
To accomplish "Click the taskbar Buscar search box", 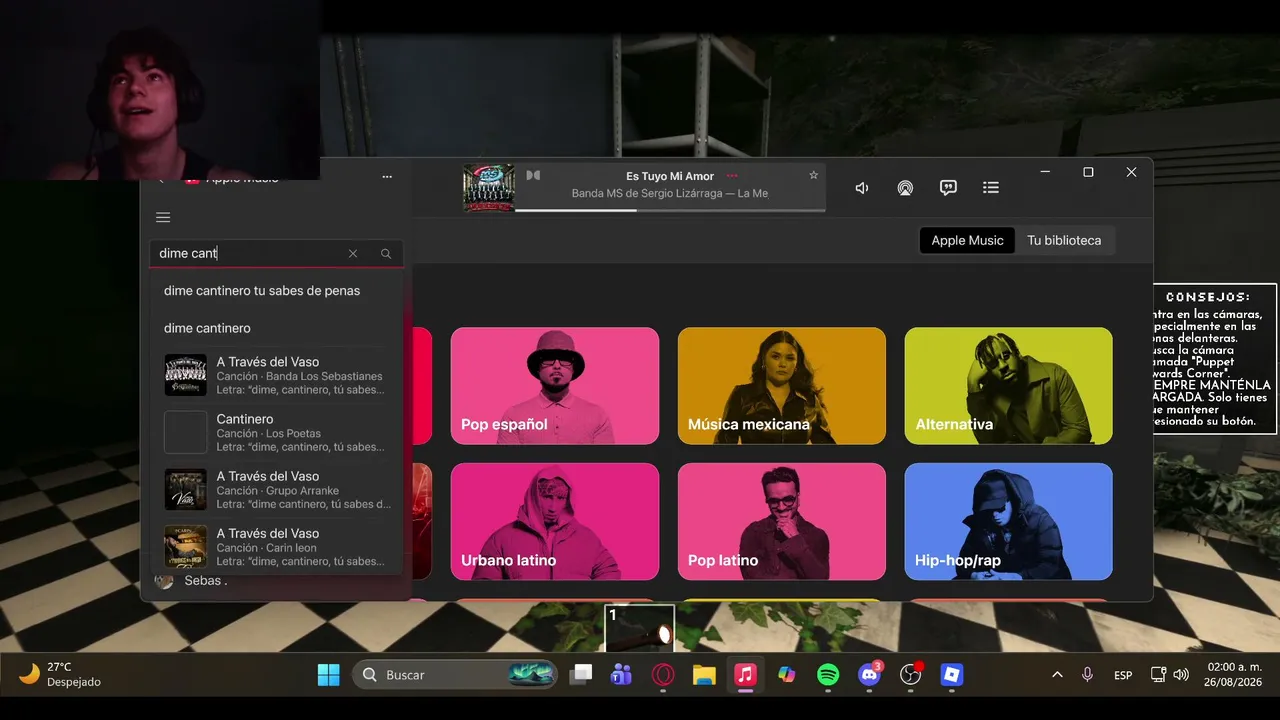I will [456, 675].
